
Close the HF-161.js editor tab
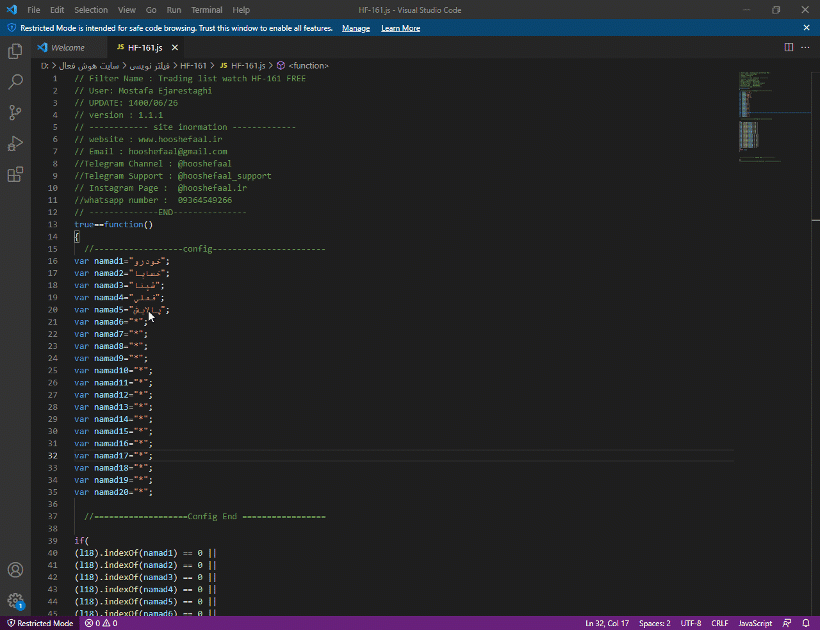point(175,47)
